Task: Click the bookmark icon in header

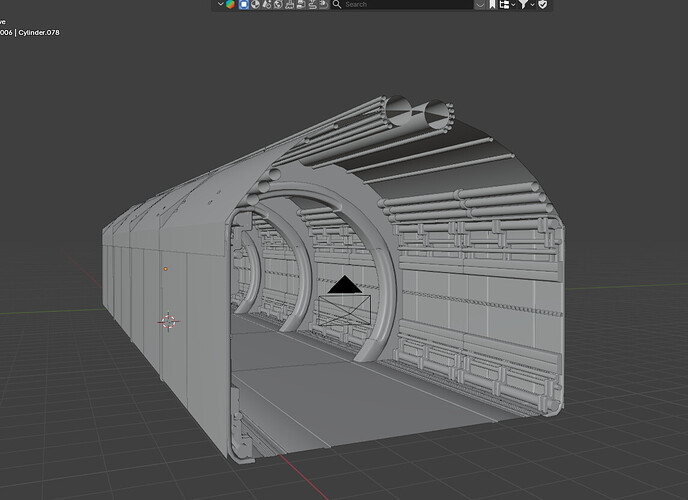Action: point(492,4)
